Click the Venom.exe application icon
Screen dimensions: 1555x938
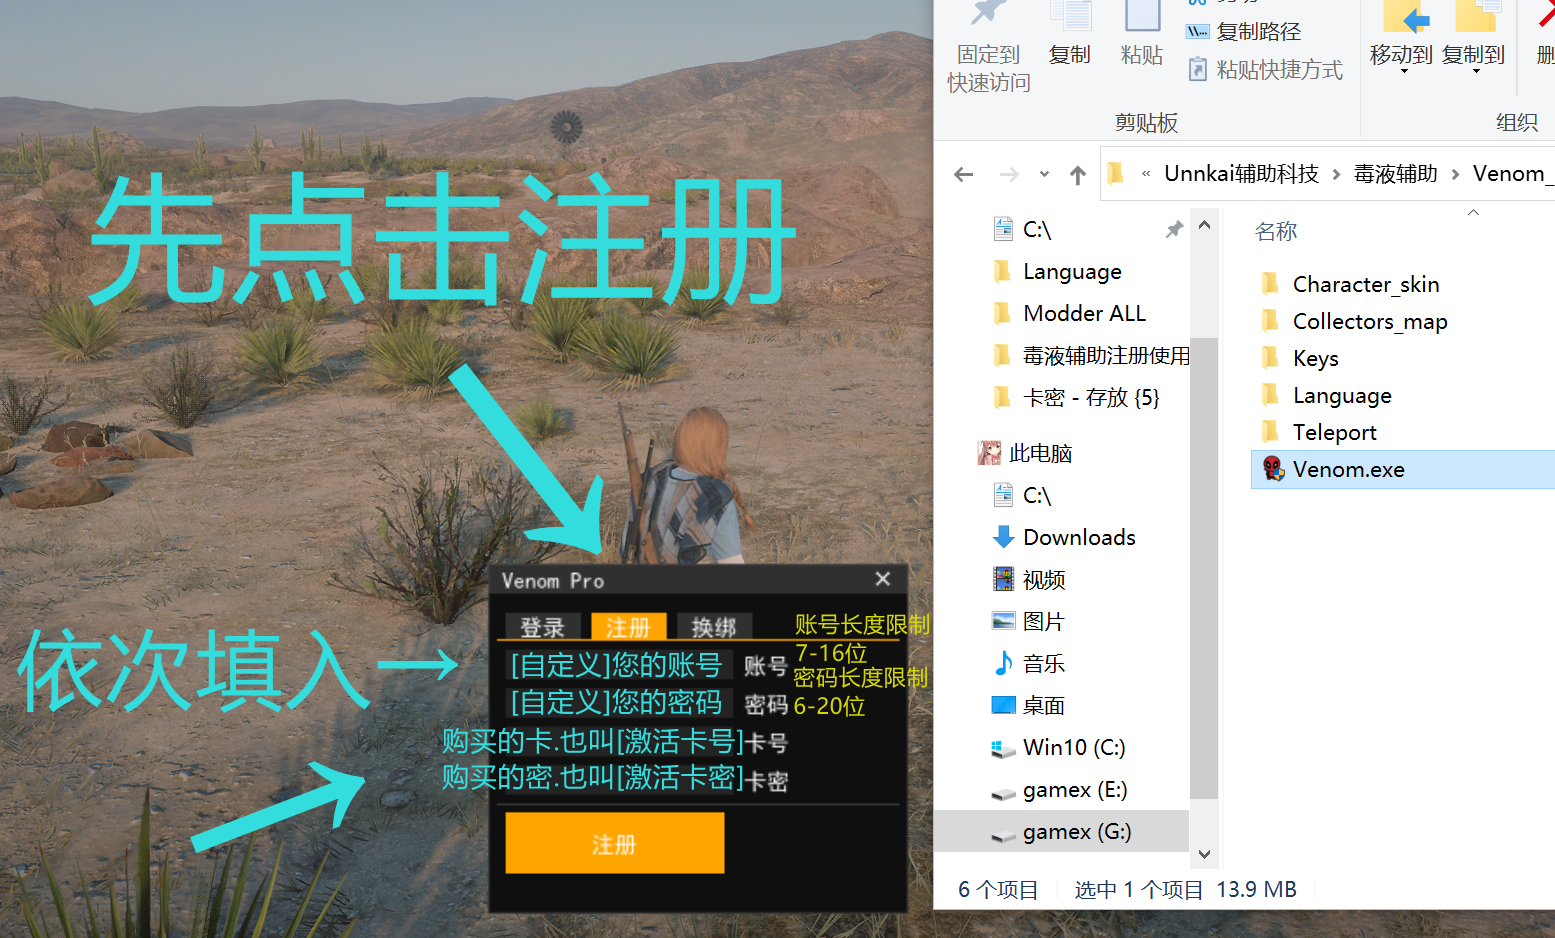(x=1273, y=469)
